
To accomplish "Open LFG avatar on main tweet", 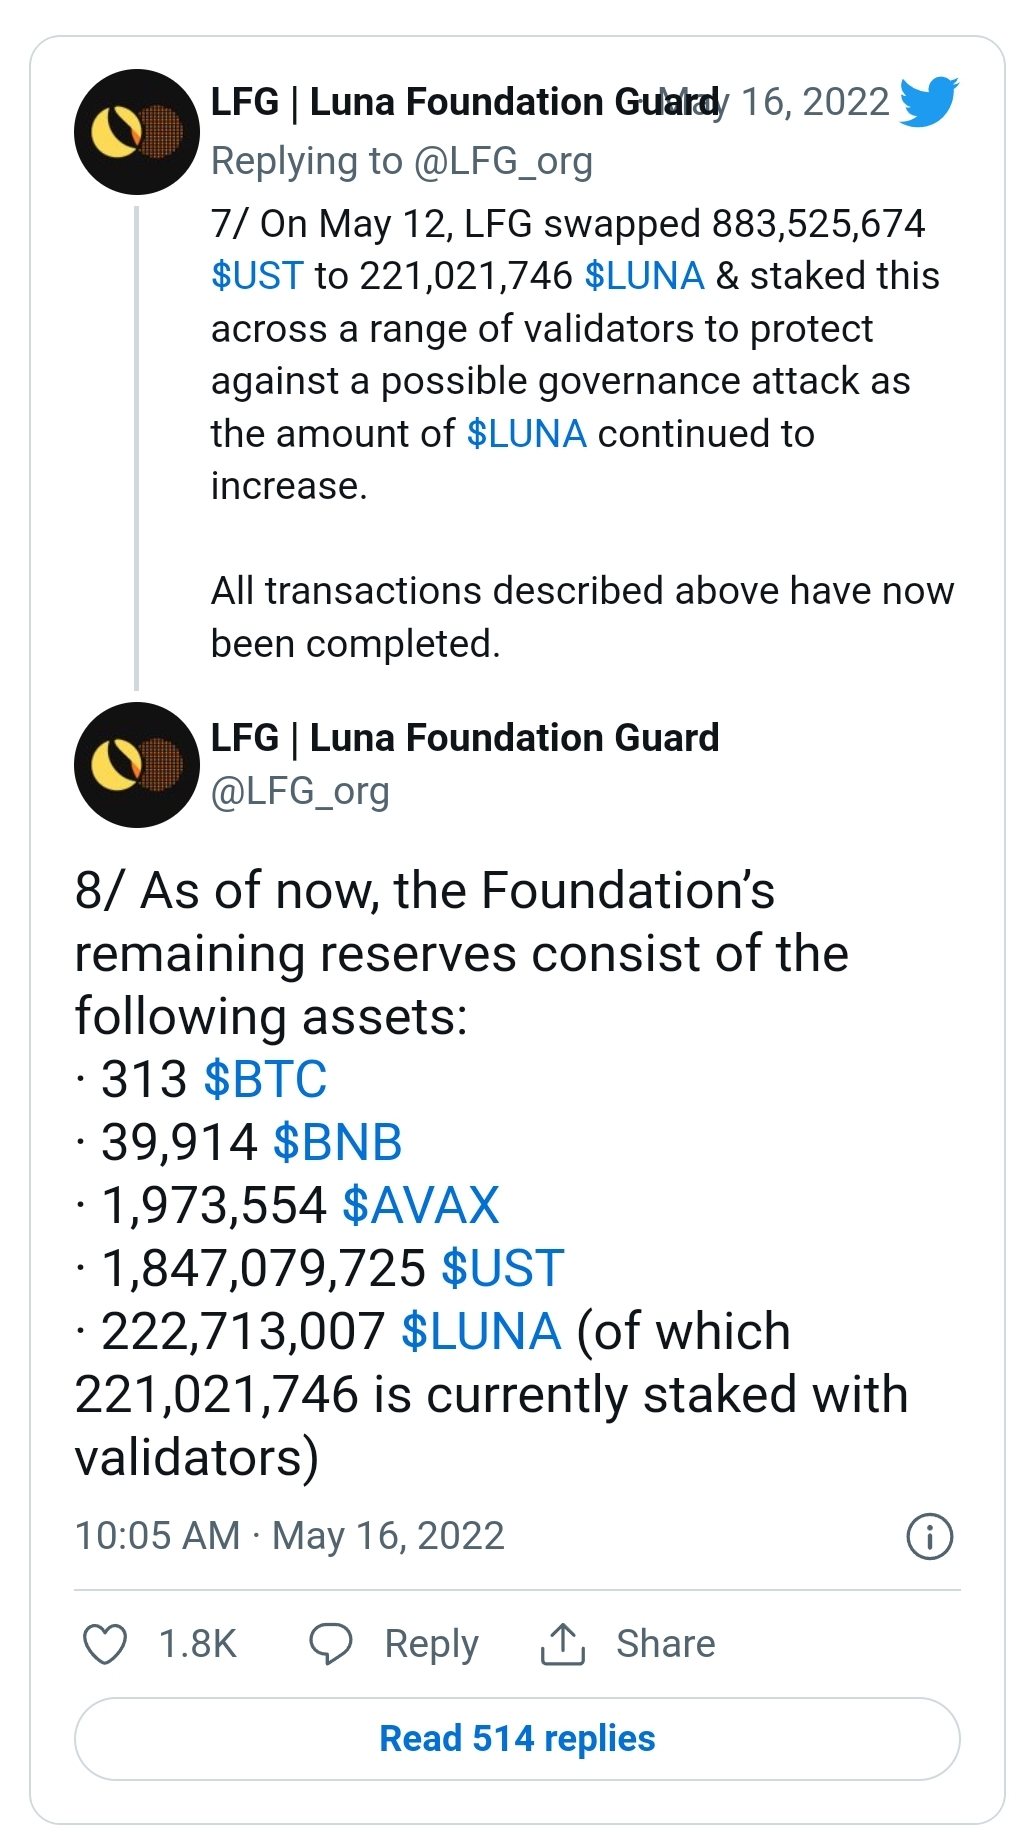I will tap(137, 765).
